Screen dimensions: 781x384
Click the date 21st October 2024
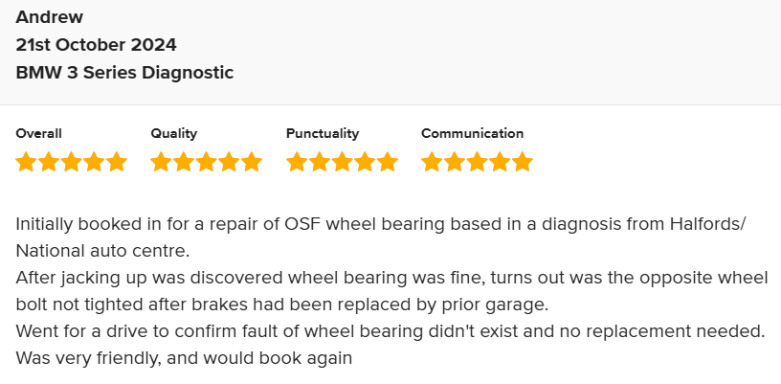96,45
